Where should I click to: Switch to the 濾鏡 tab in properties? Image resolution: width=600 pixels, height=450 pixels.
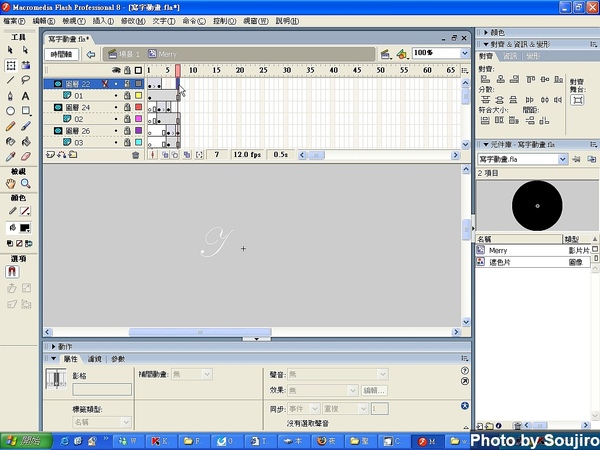(x=95, y=358)
